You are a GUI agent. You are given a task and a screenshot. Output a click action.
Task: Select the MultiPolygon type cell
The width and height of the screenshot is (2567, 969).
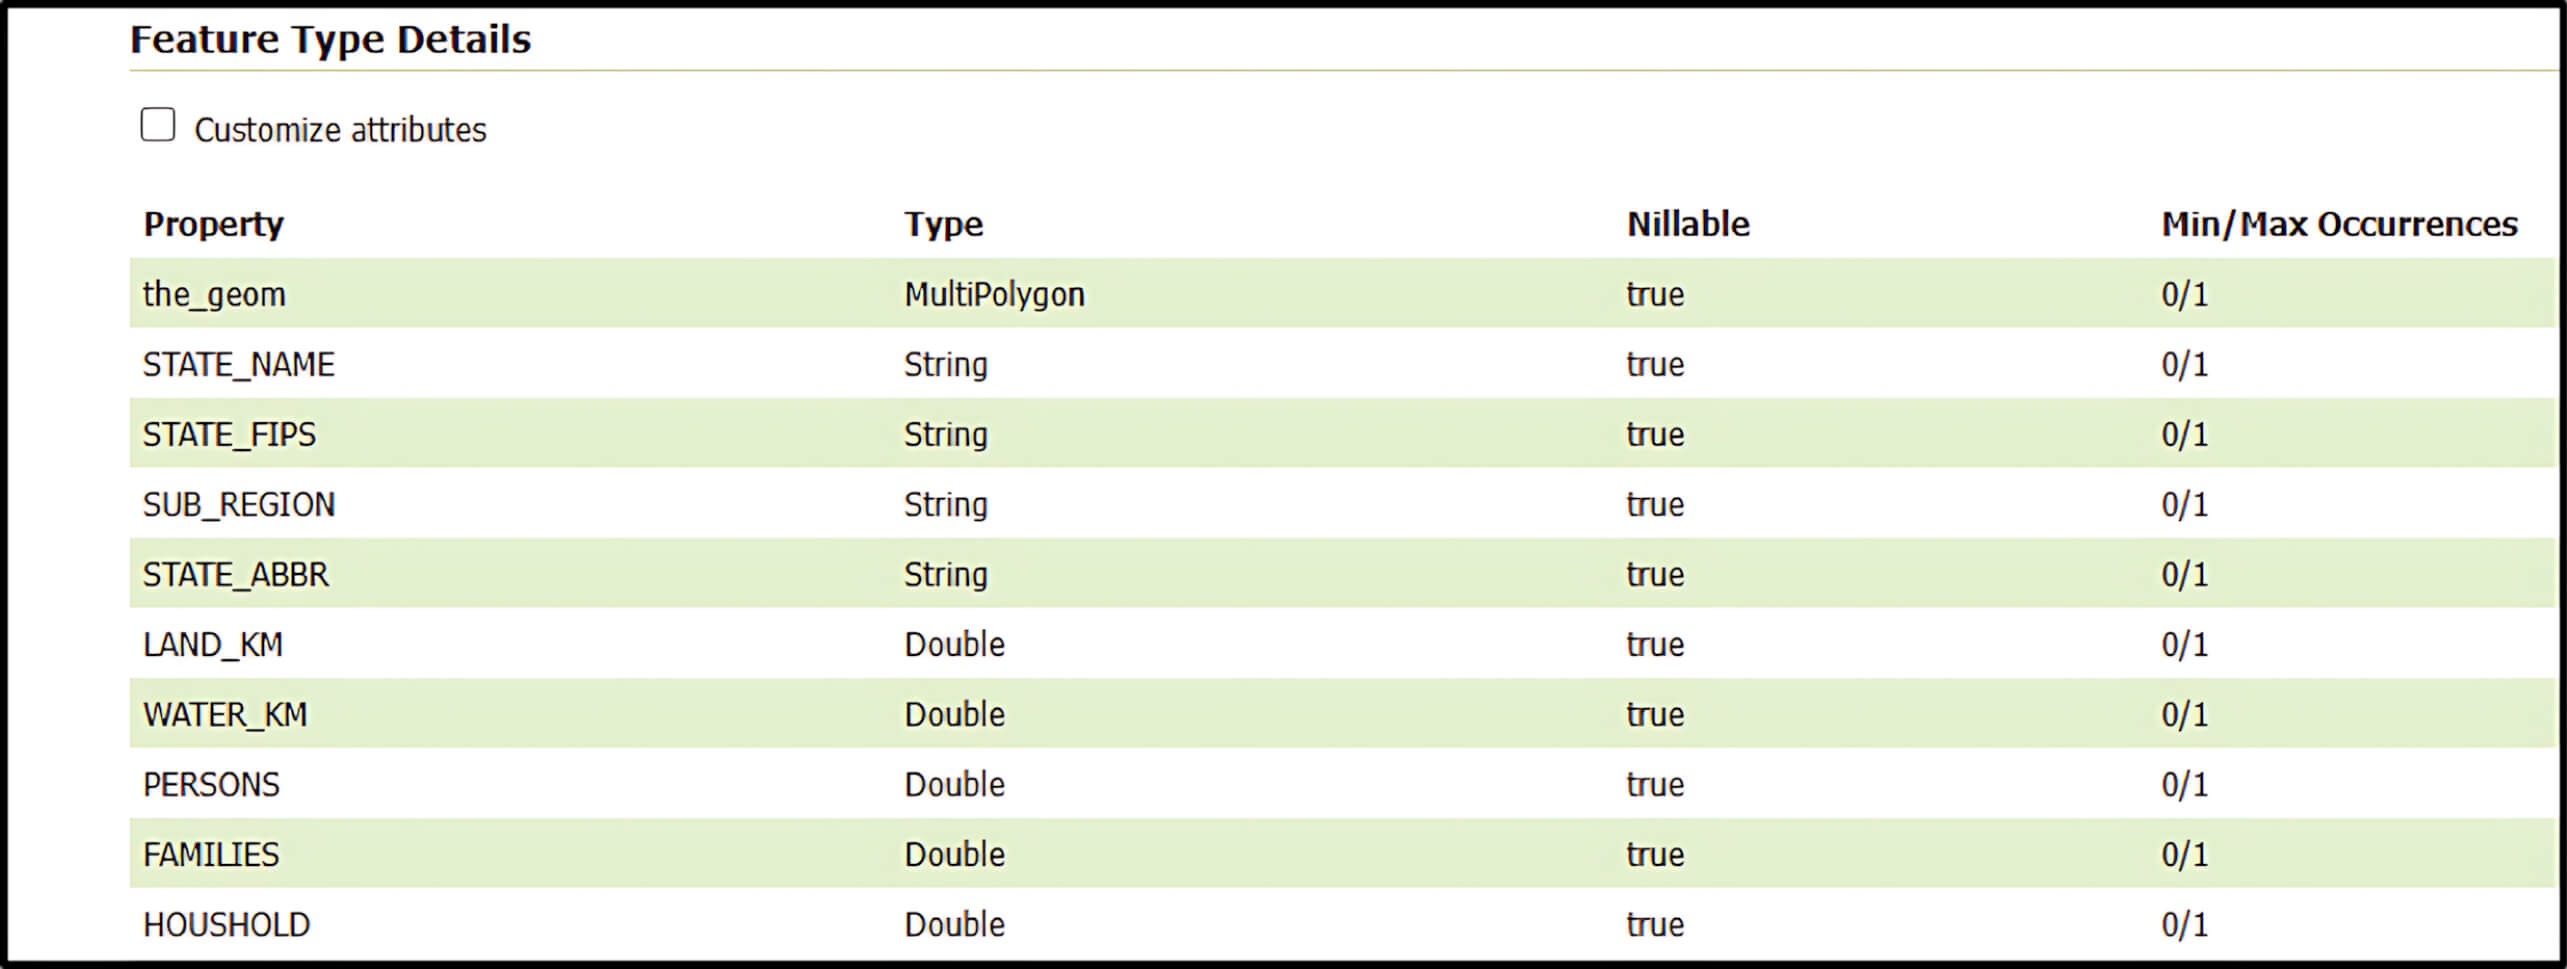995,293
